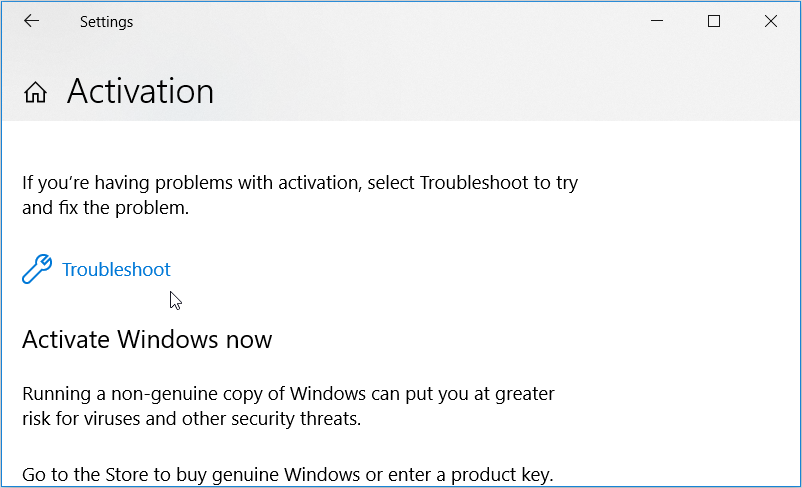The height and width of the screenshot is (488, 802).
Task: Open Settings home via the house icon
Action: tap(36, 93)
